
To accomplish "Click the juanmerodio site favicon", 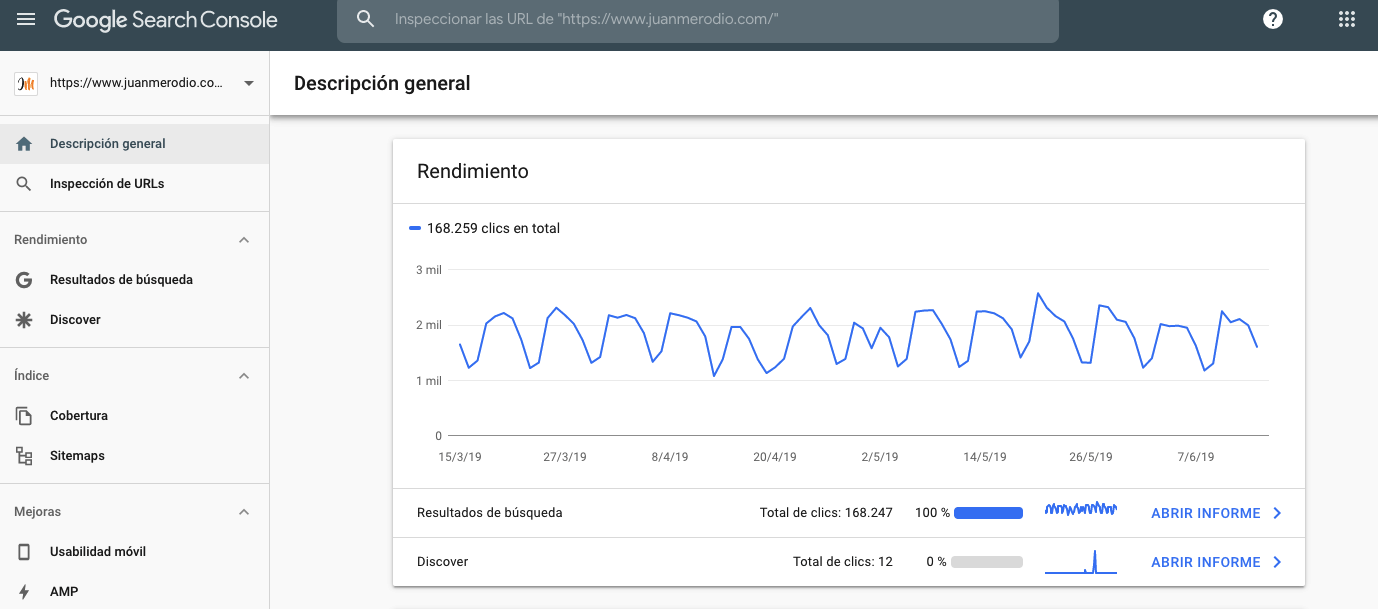I will [x=26, y=84].
